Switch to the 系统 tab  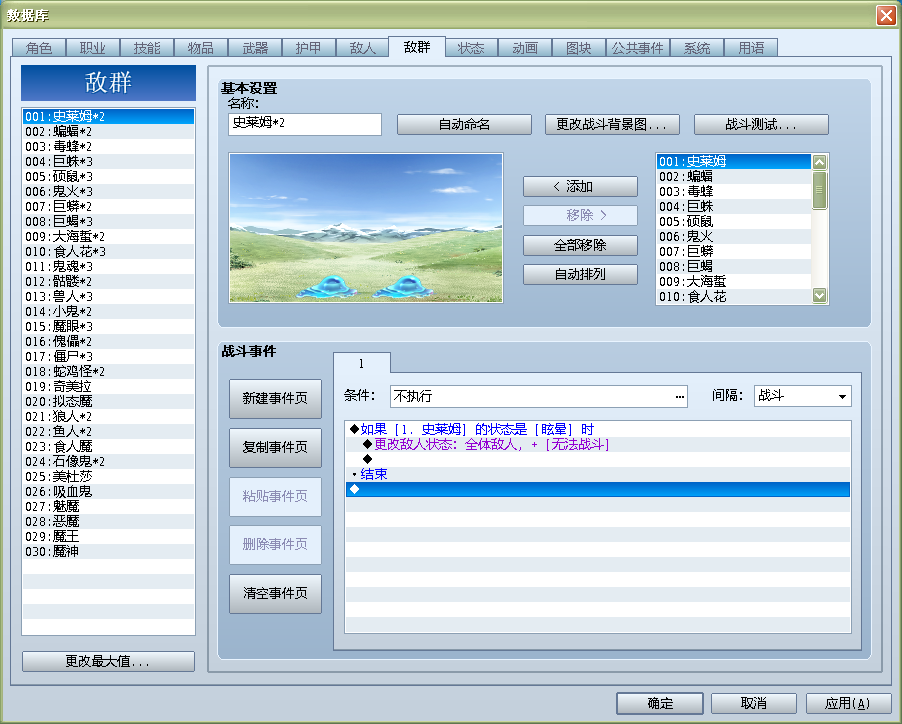pos(697,48)
